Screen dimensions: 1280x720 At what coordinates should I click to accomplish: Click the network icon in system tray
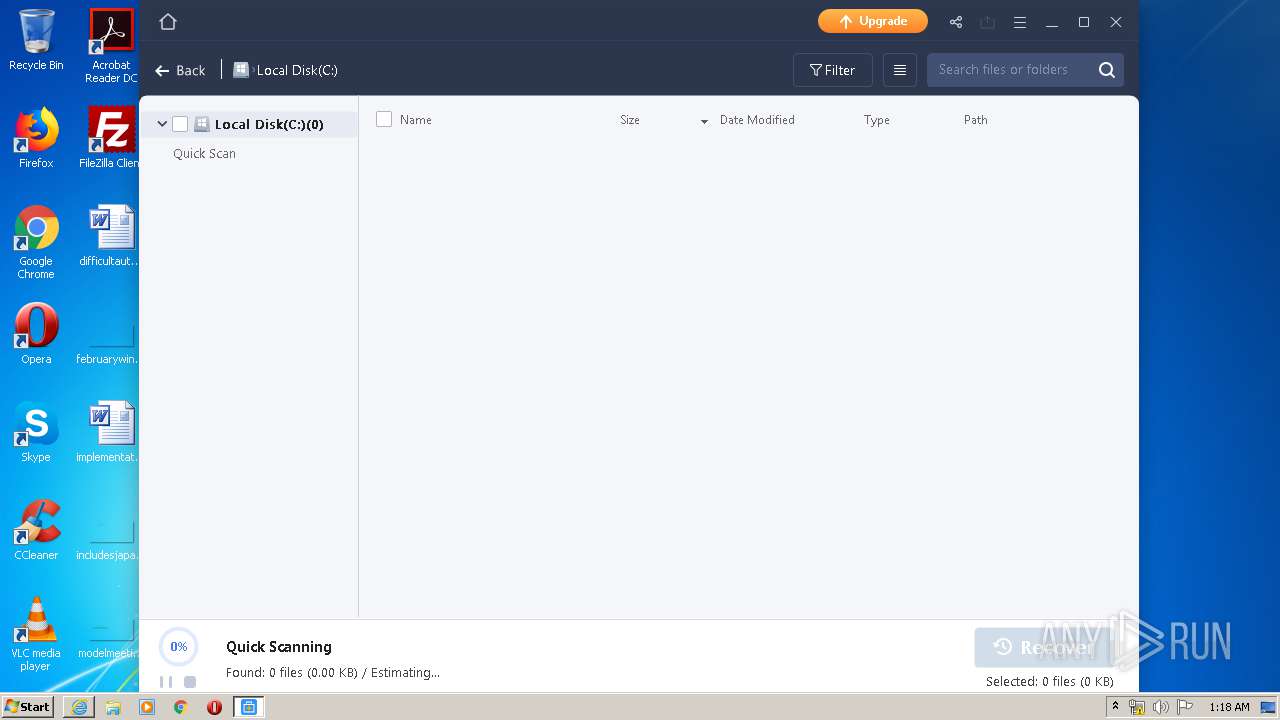pos(1137,707)
